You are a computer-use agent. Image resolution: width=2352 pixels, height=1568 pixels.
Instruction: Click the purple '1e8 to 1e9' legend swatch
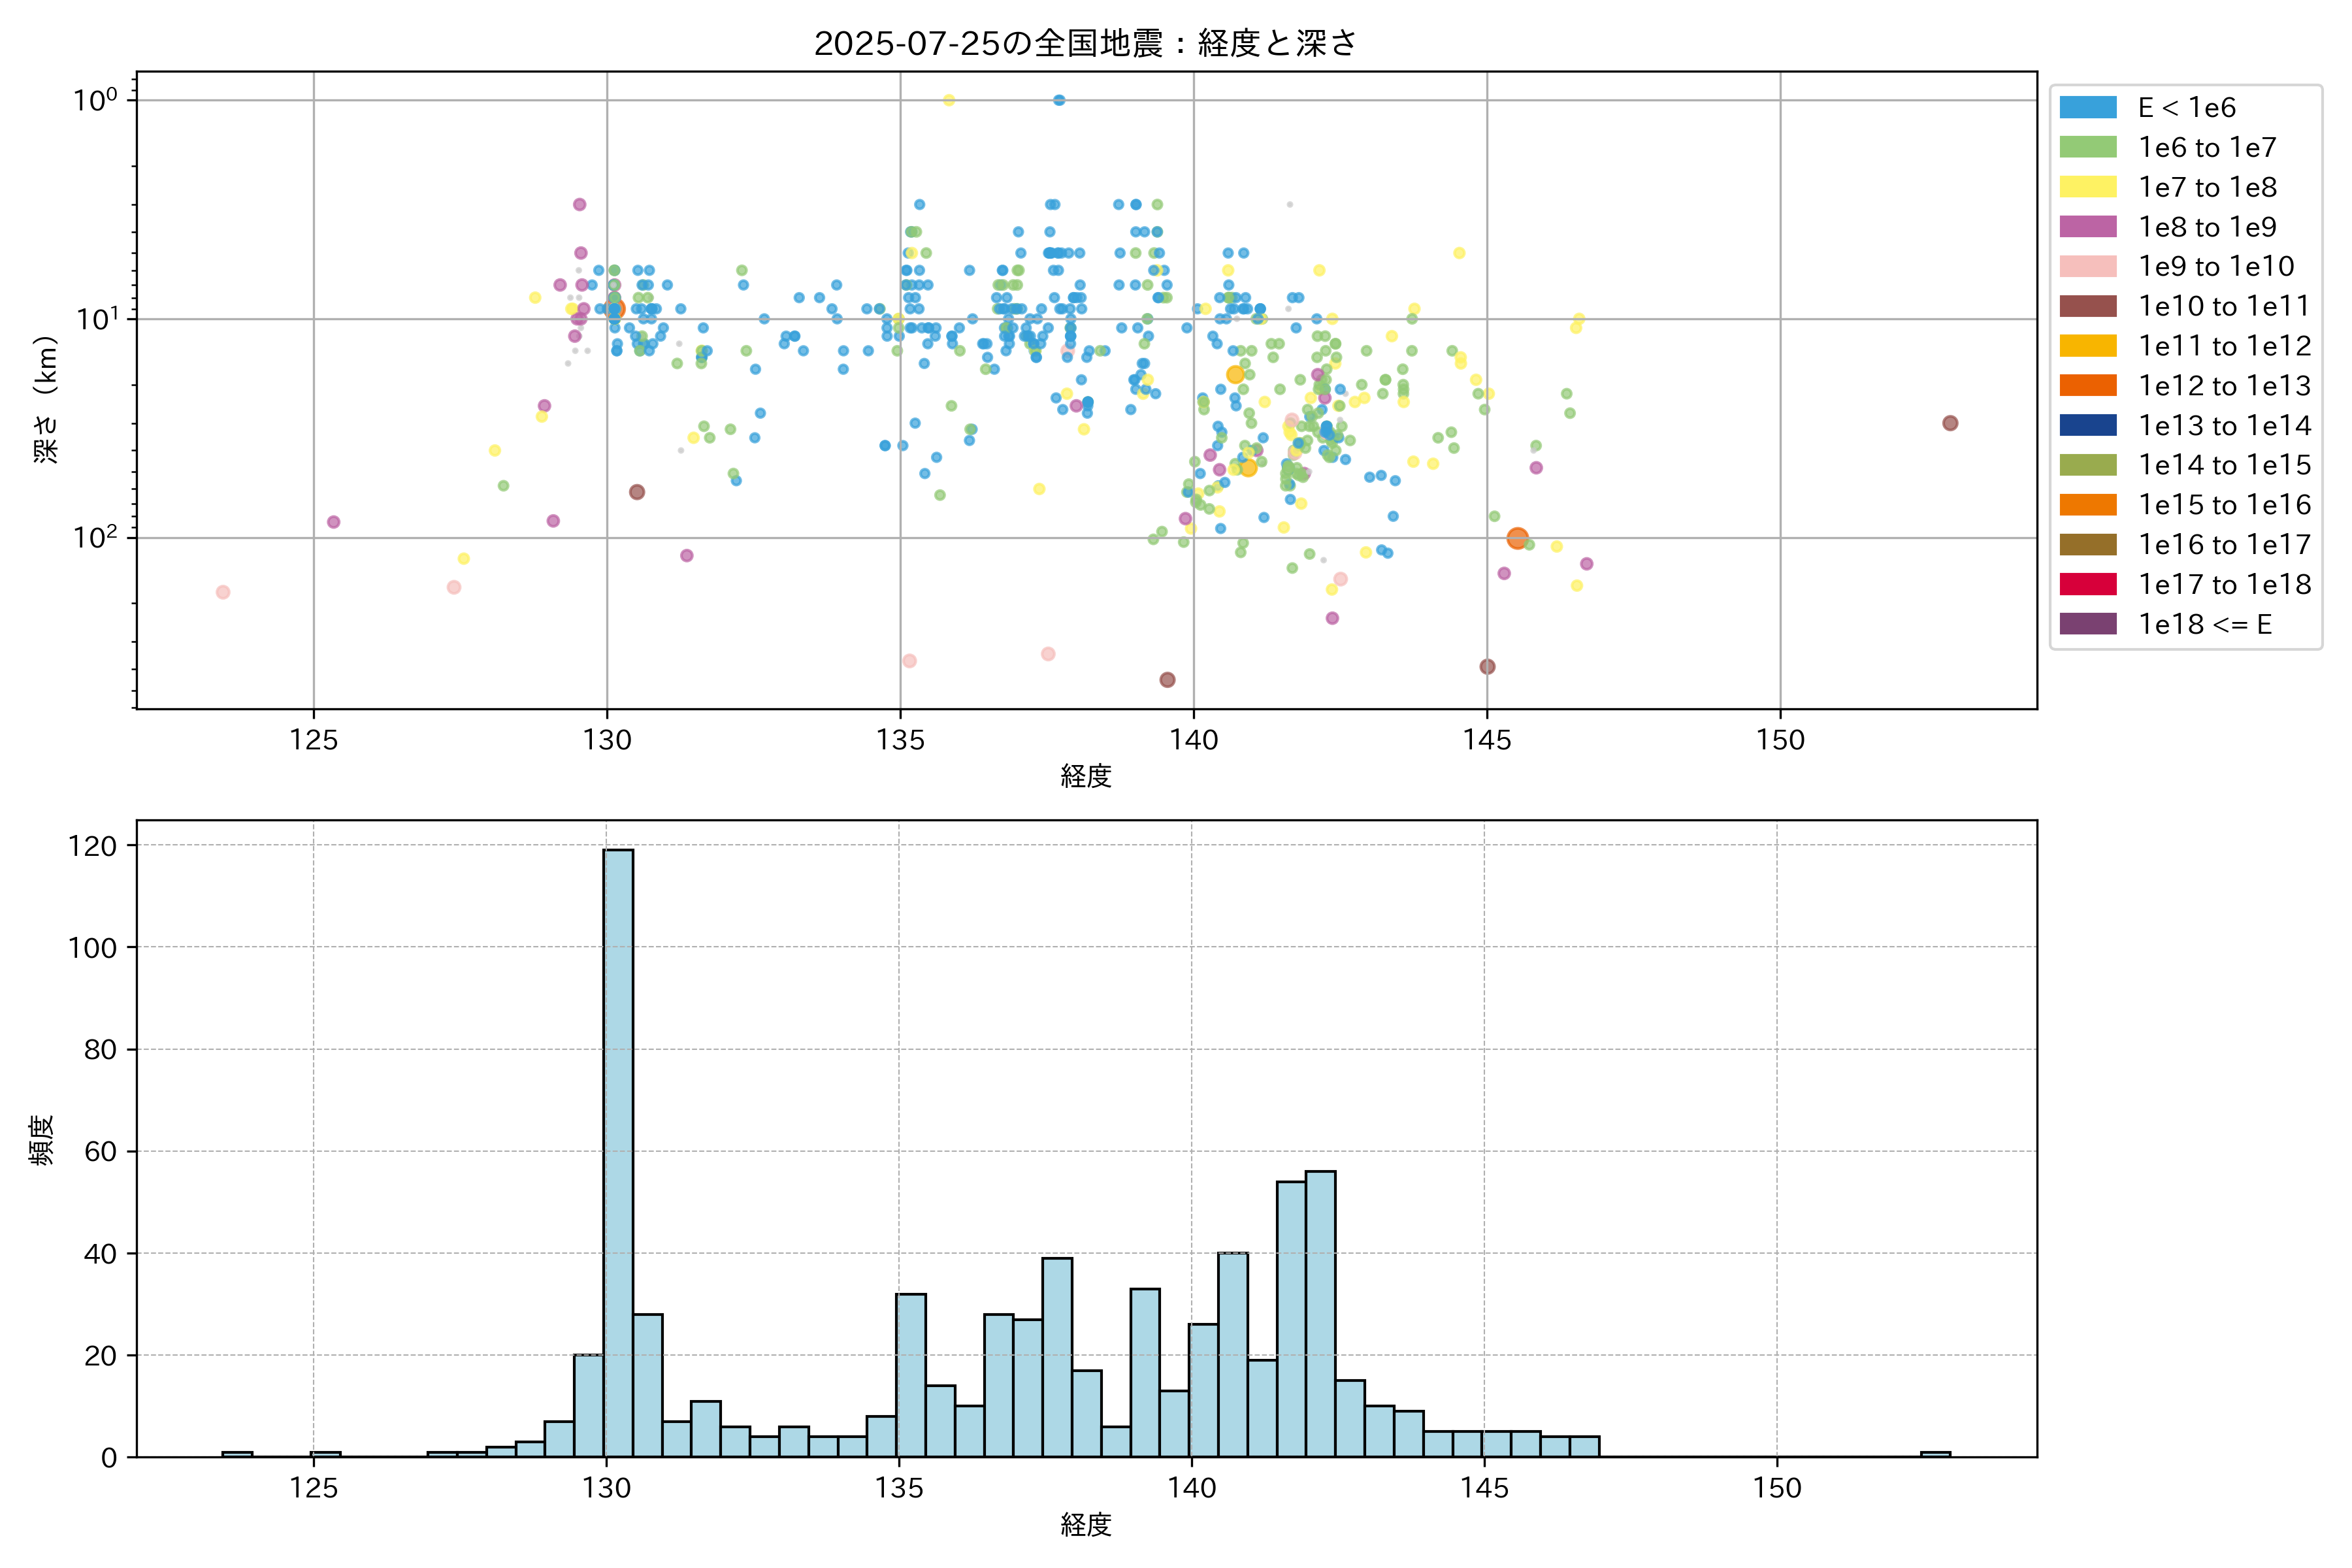(2087, 227)
